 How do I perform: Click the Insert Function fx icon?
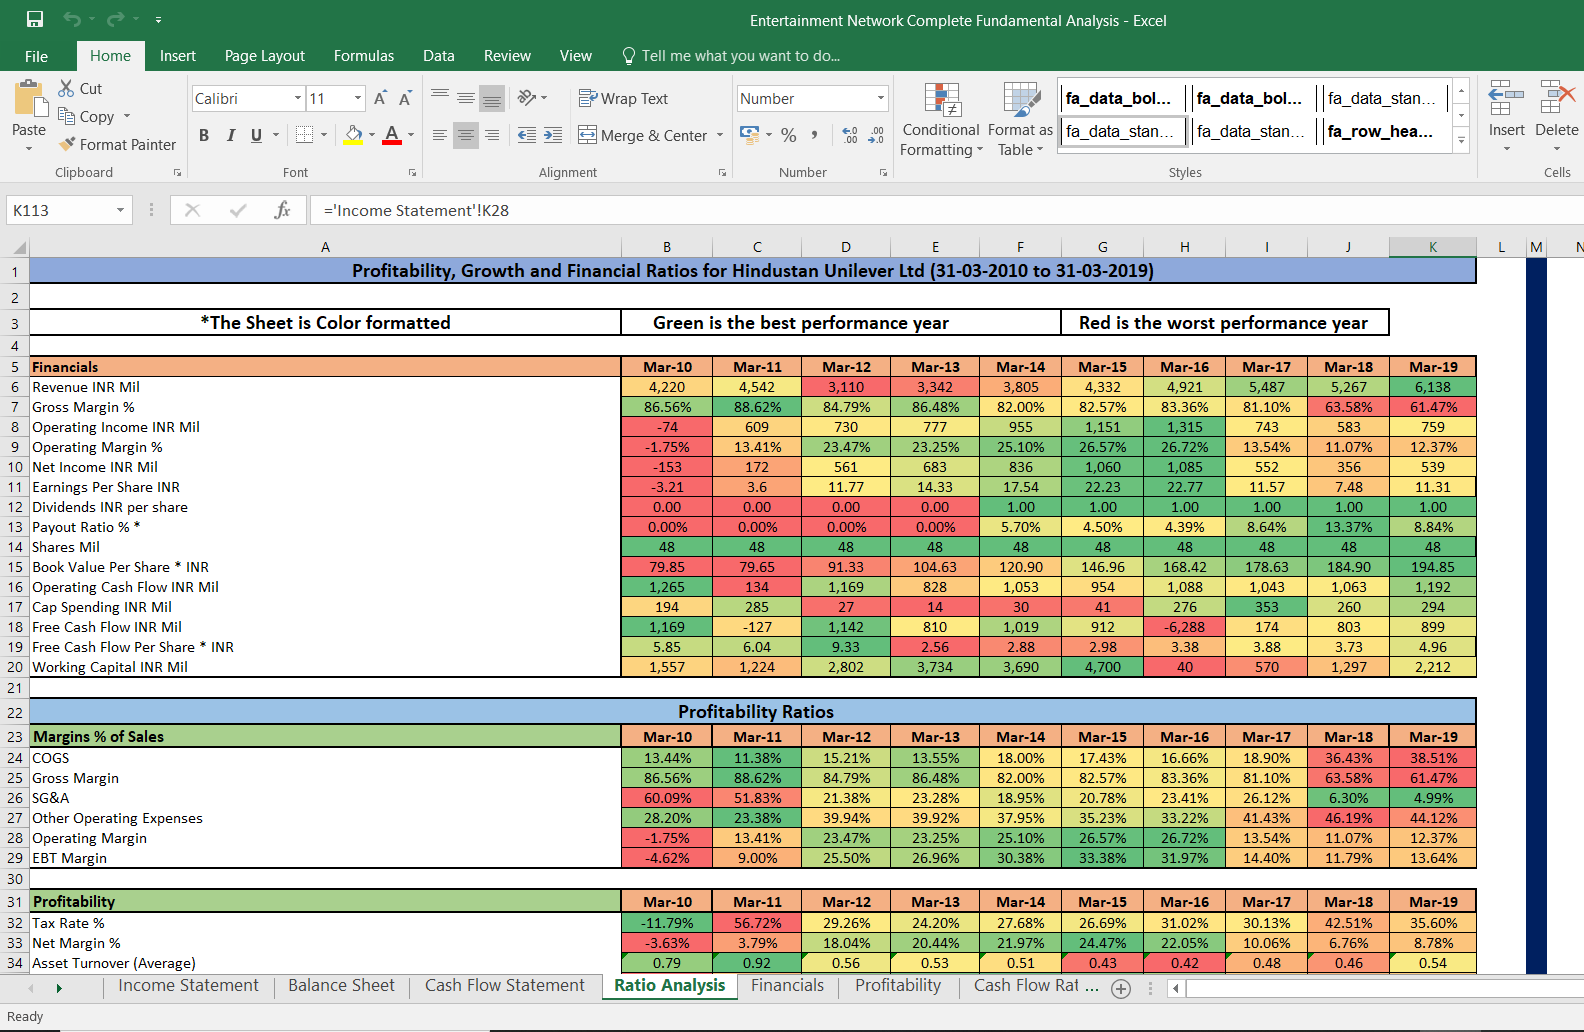click(282, 210)
